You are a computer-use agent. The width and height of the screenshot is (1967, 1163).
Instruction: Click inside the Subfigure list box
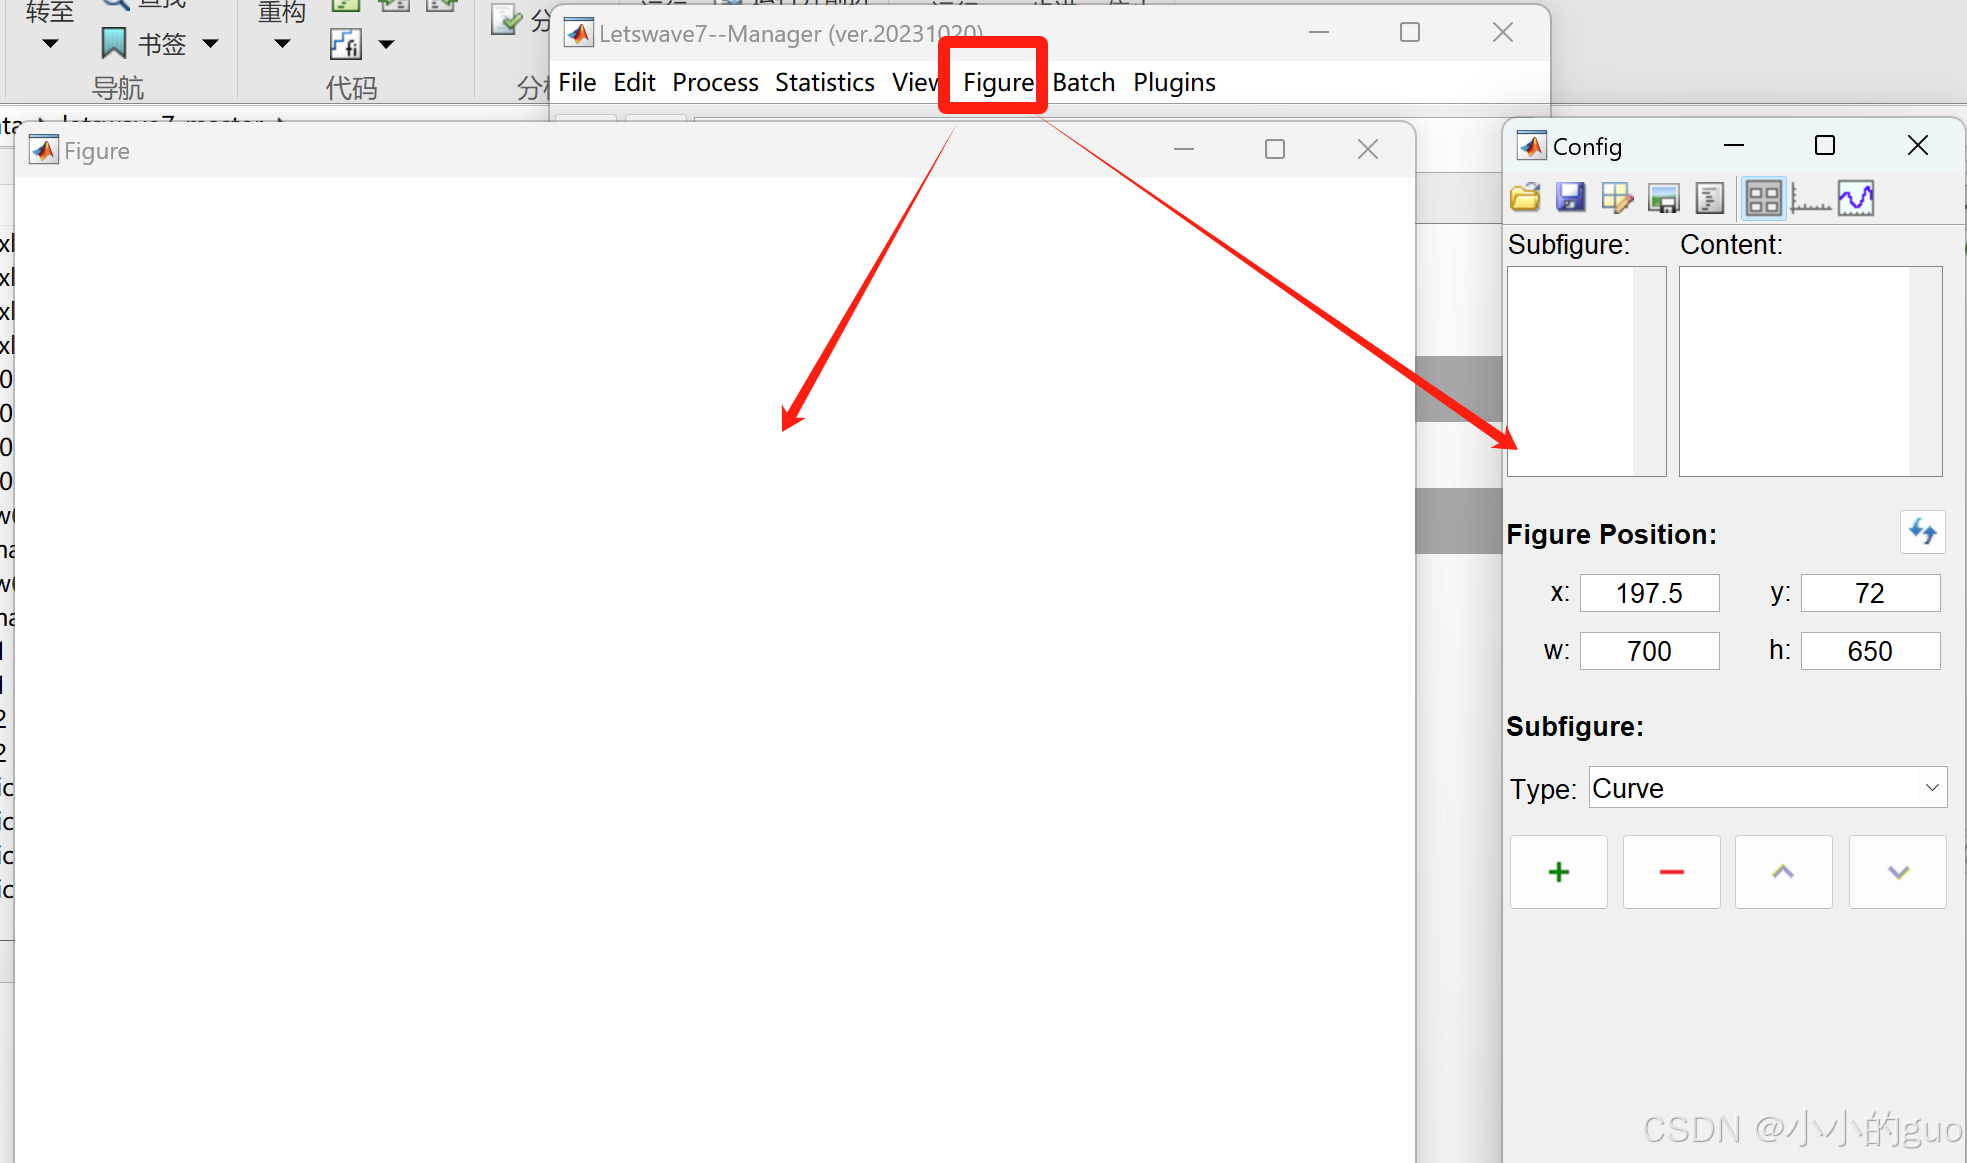1587,371
